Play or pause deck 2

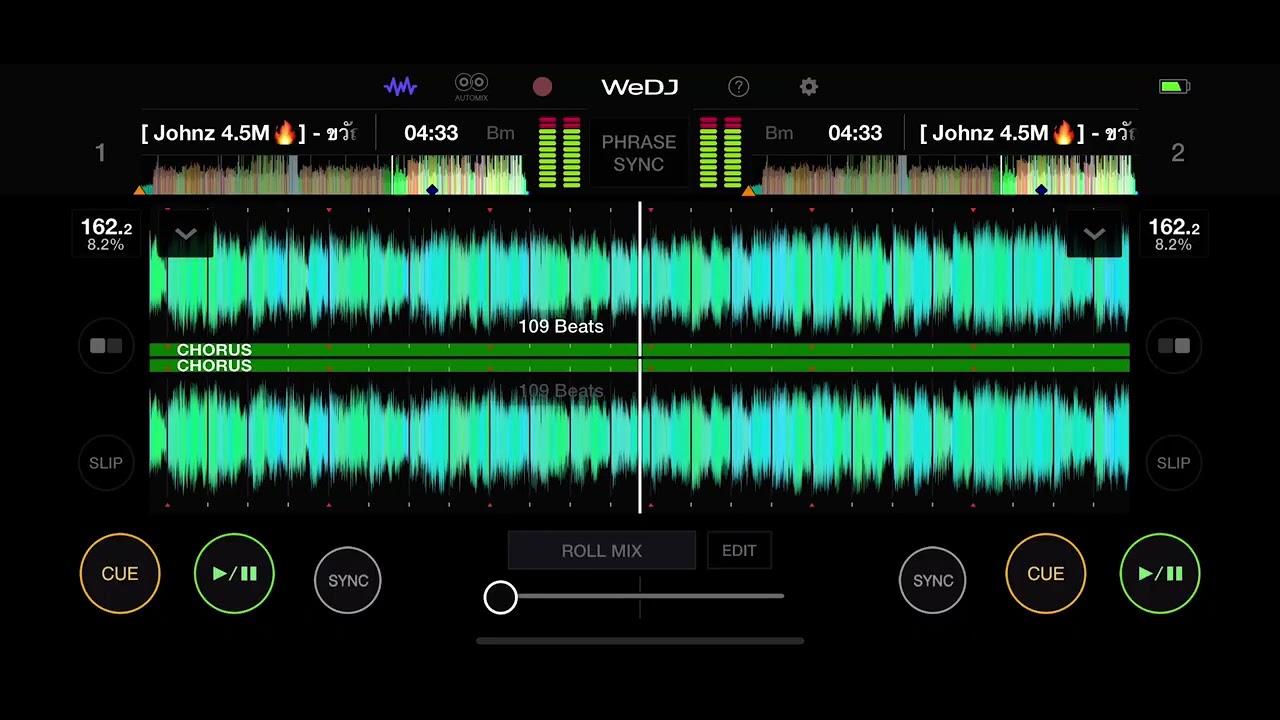1160,574
